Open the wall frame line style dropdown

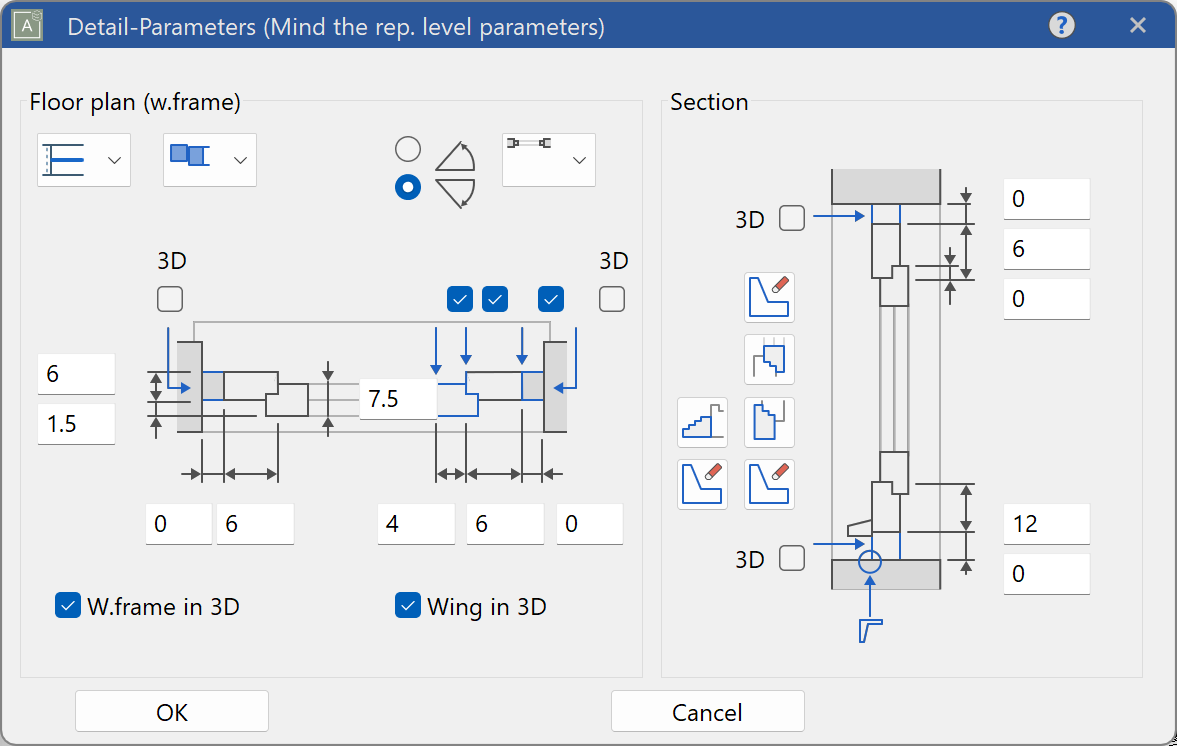click(84, 160)
